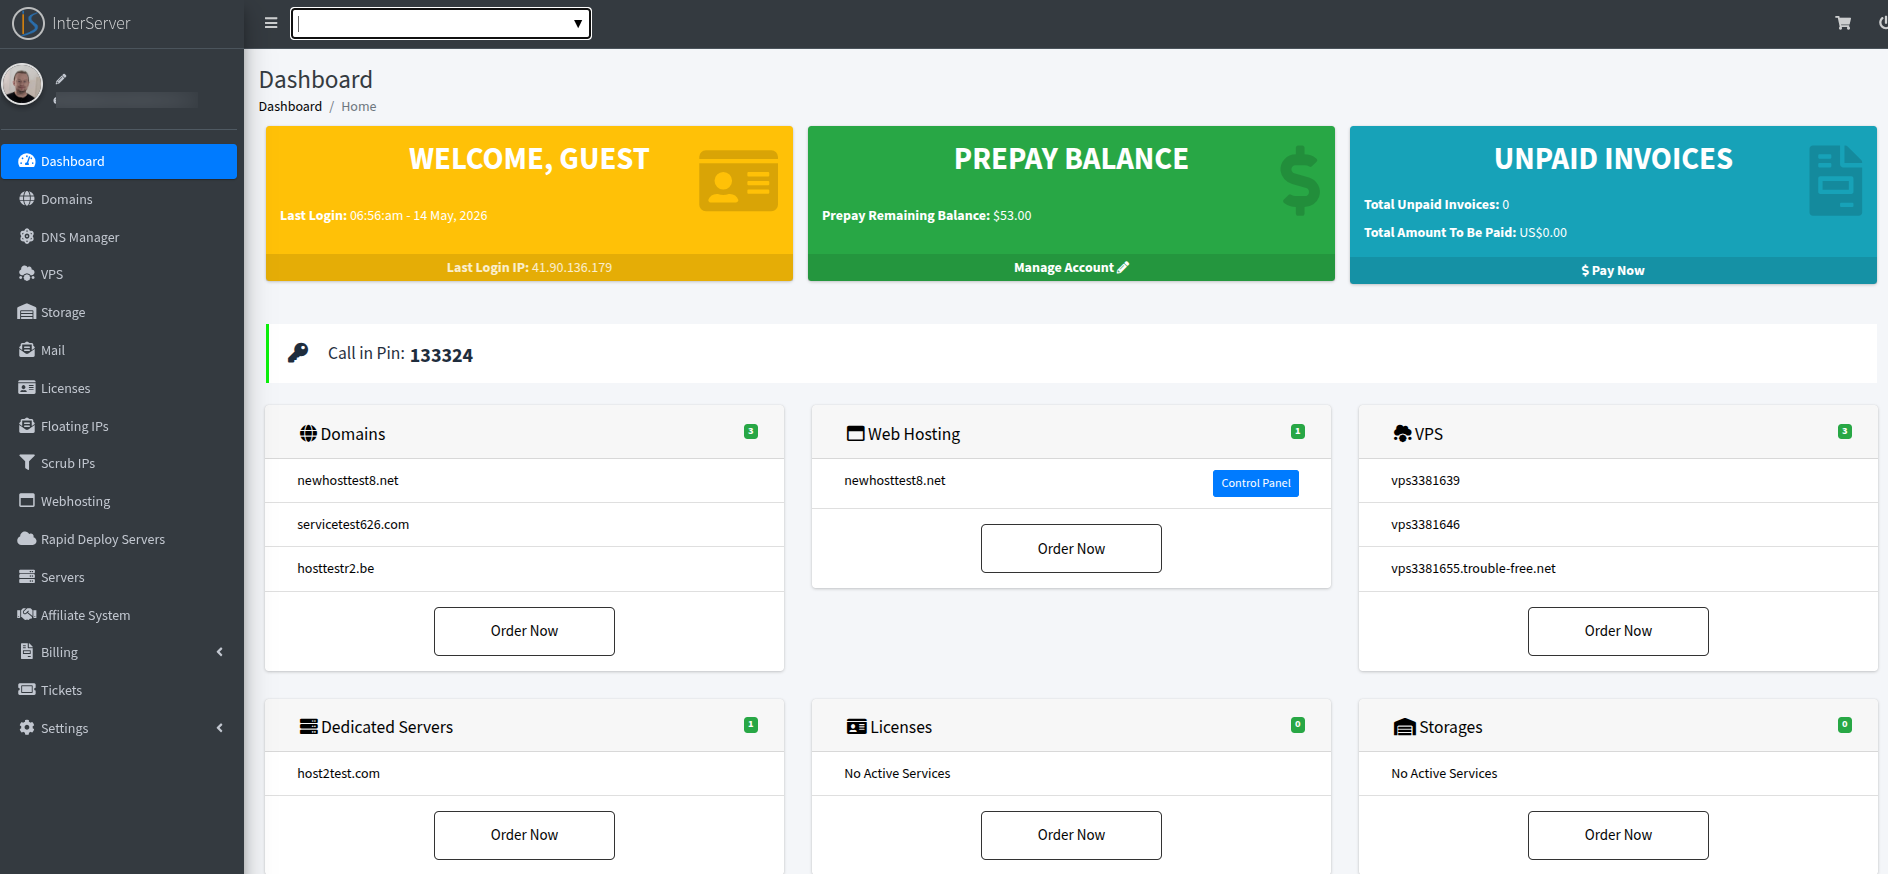Click the Servers stack icon in sidebar
Screen dimensions: 1888x874
(x=27, y=577)
